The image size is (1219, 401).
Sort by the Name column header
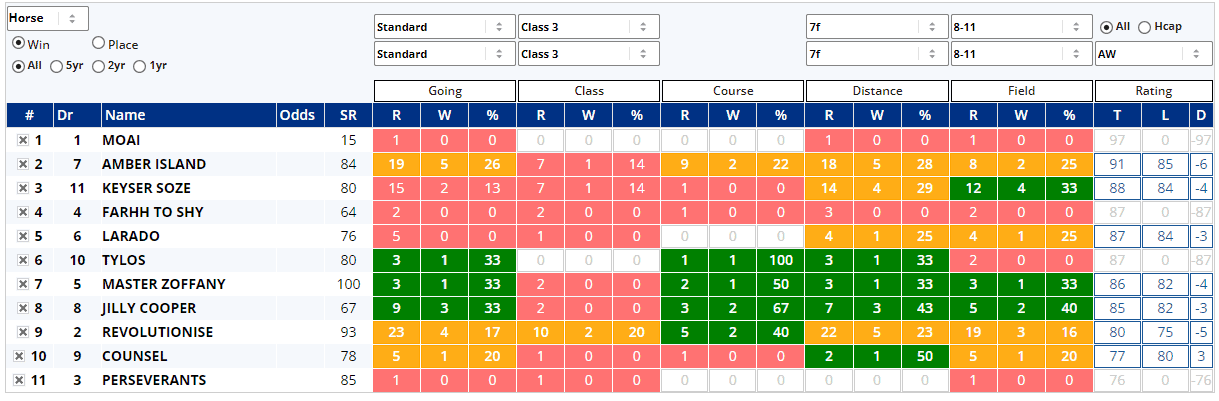pyautogui.click(x=124, y=115)
